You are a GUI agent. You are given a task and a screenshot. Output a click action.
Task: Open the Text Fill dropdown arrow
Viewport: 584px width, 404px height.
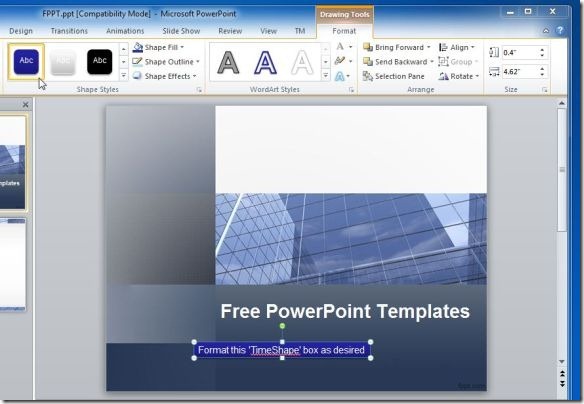click(350, 47)
